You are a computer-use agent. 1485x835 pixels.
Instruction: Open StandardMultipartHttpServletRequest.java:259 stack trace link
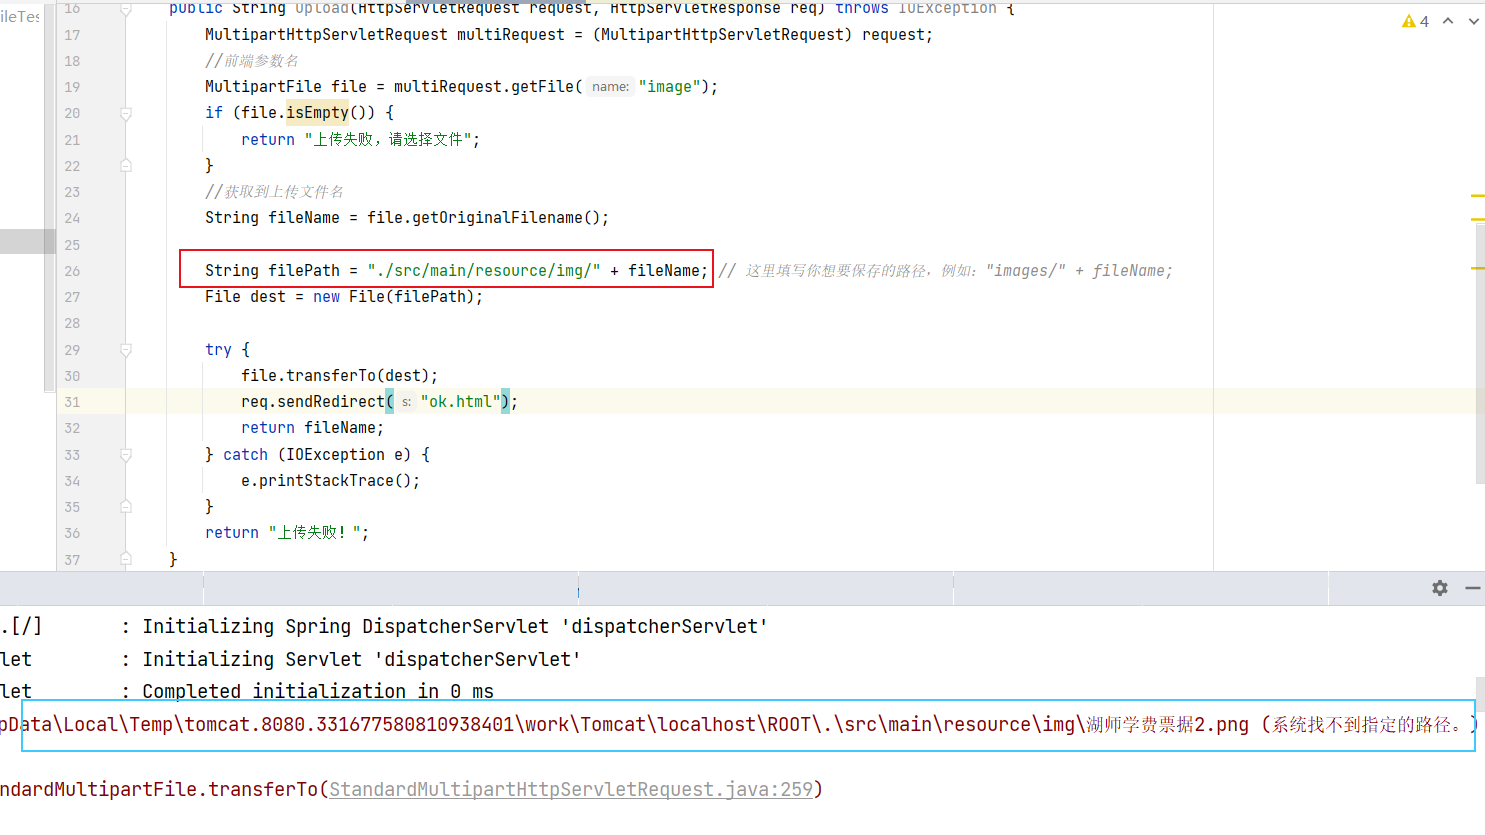(x=571, y=789)
